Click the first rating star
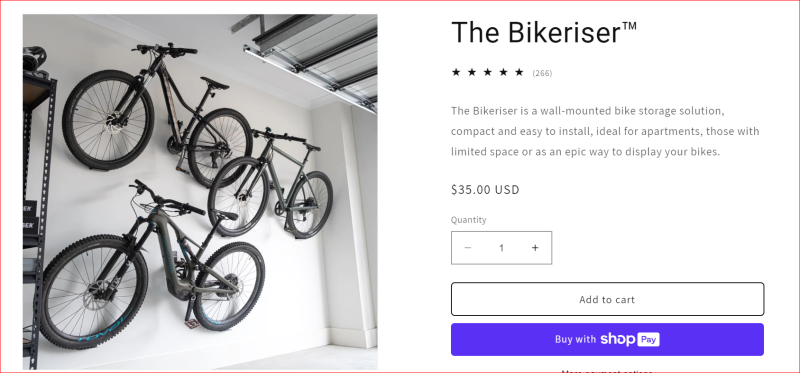Screen dimensions: 800x373 point(456,72)
